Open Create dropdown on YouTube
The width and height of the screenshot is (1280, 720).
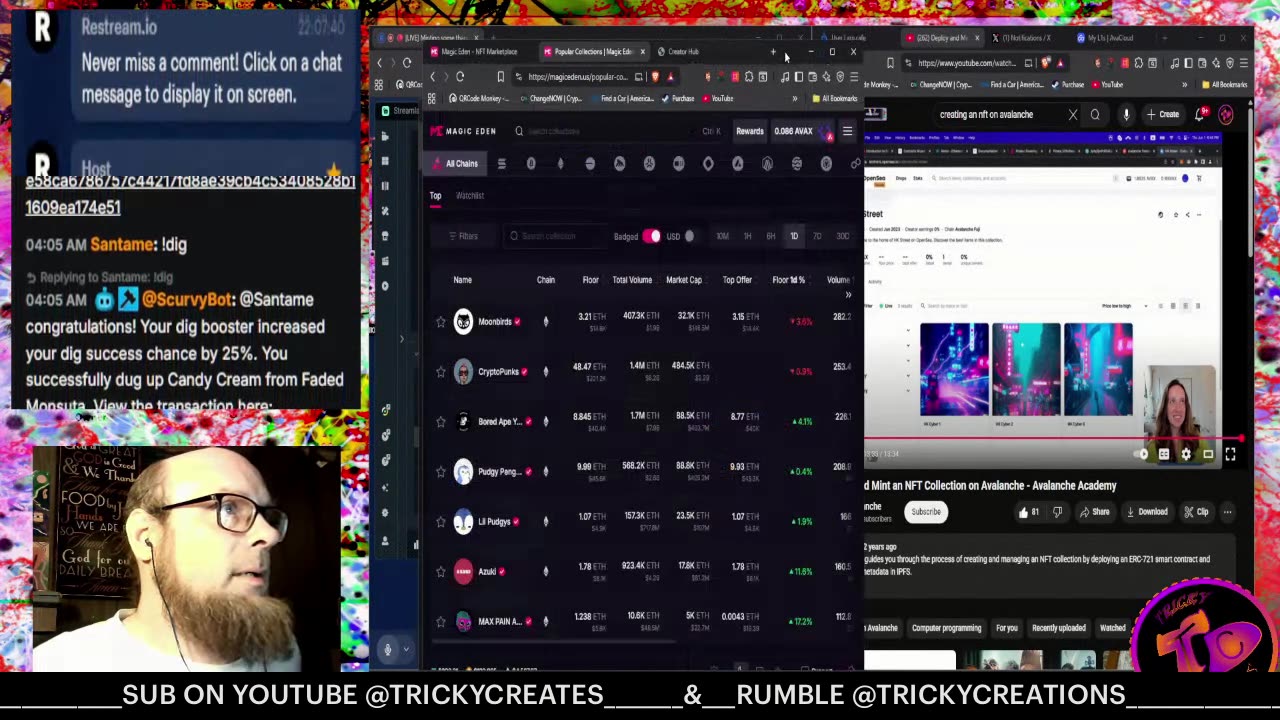coord(1163,115)
